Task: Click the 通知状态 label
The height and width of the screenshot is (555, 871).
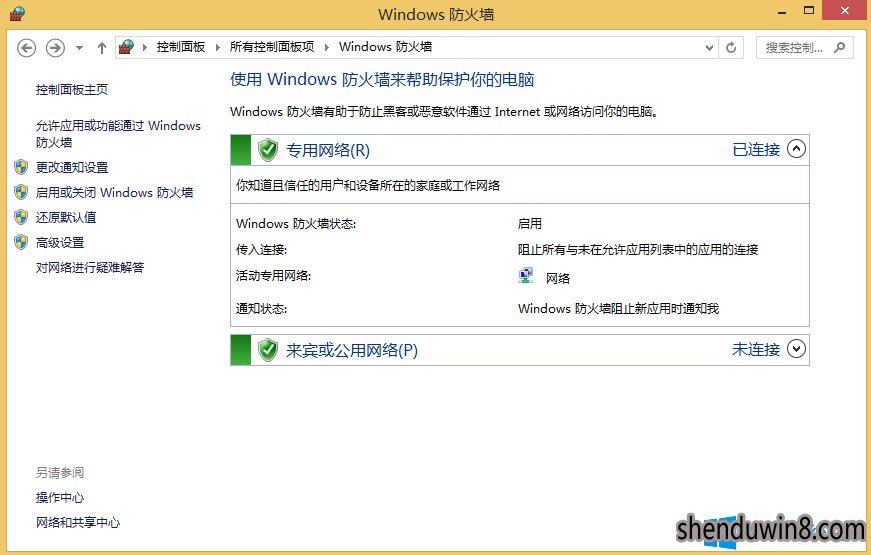Action: pos(261,308)
